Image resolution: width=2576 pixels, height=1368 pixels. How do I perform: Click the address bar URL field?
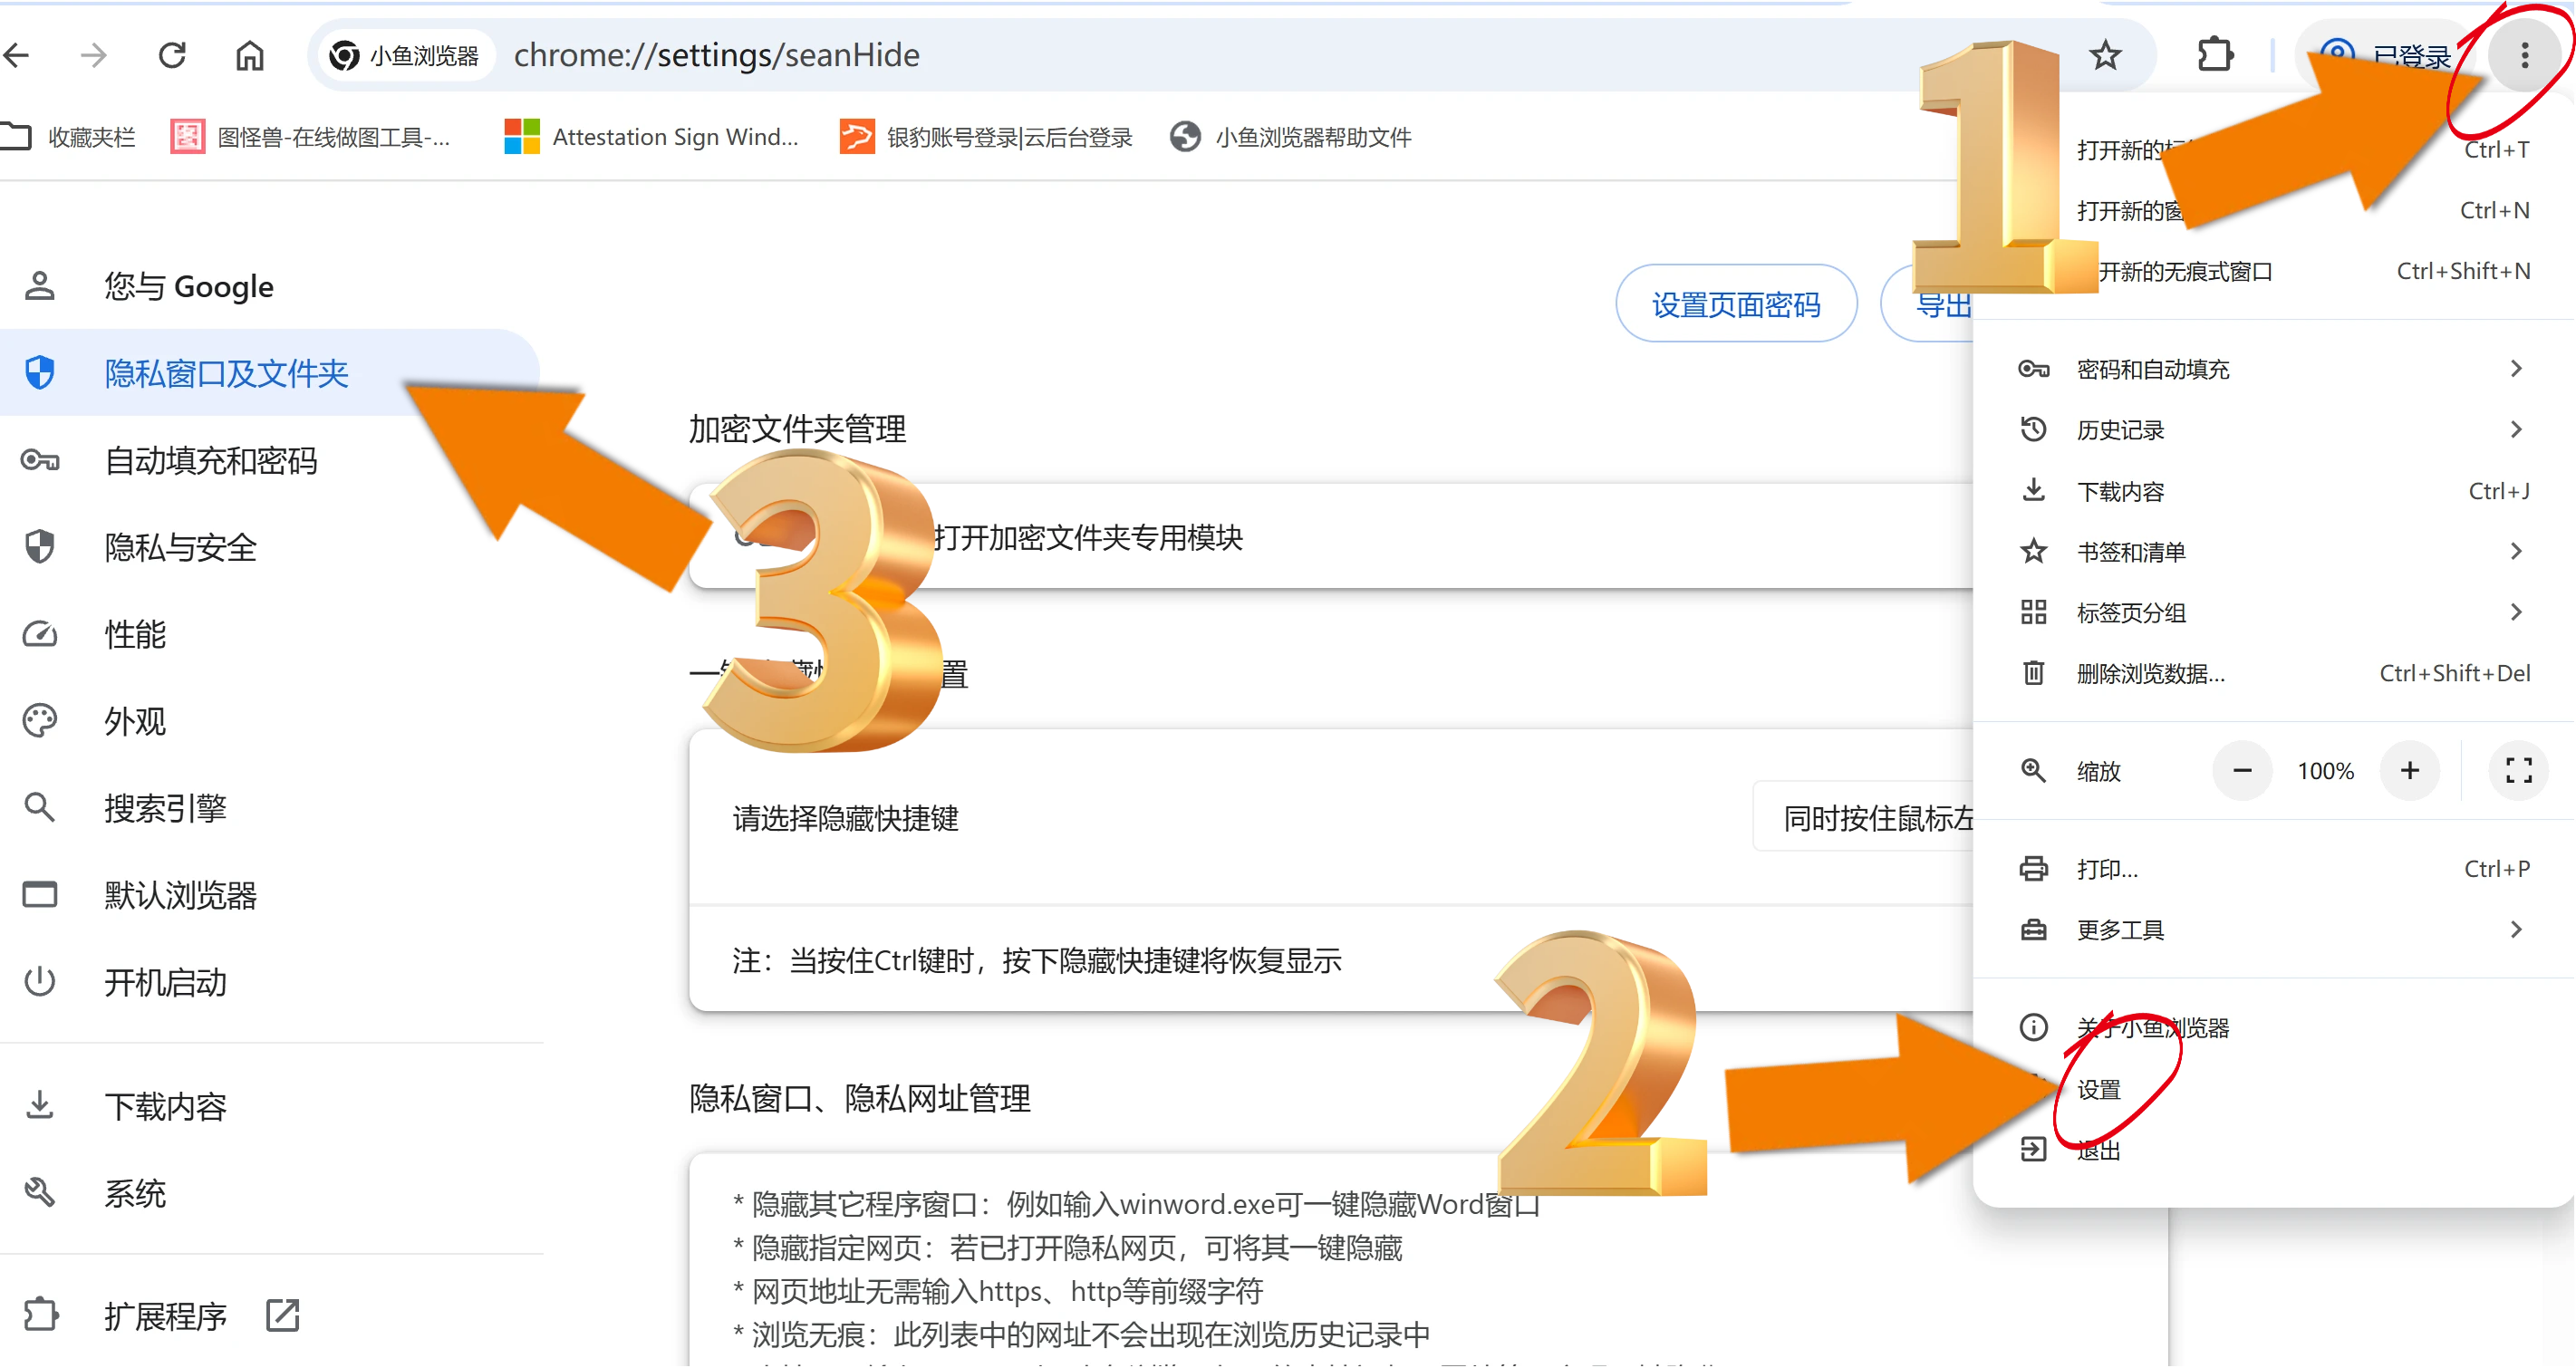(x=1200, y=55)
